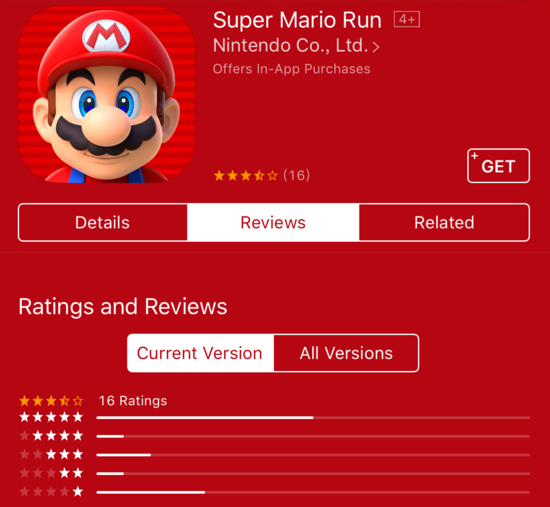Click the one-star ratings distribution bar

pos(313,492)
